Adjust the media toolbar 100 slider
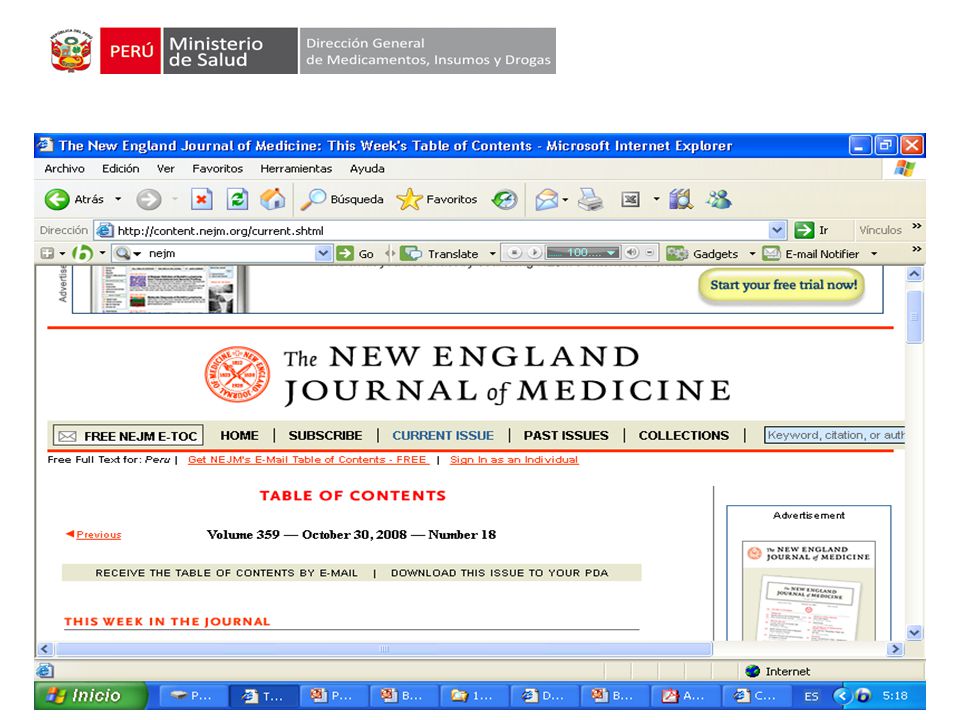This screenshot has width=960, height=720. tap(582, 252)
